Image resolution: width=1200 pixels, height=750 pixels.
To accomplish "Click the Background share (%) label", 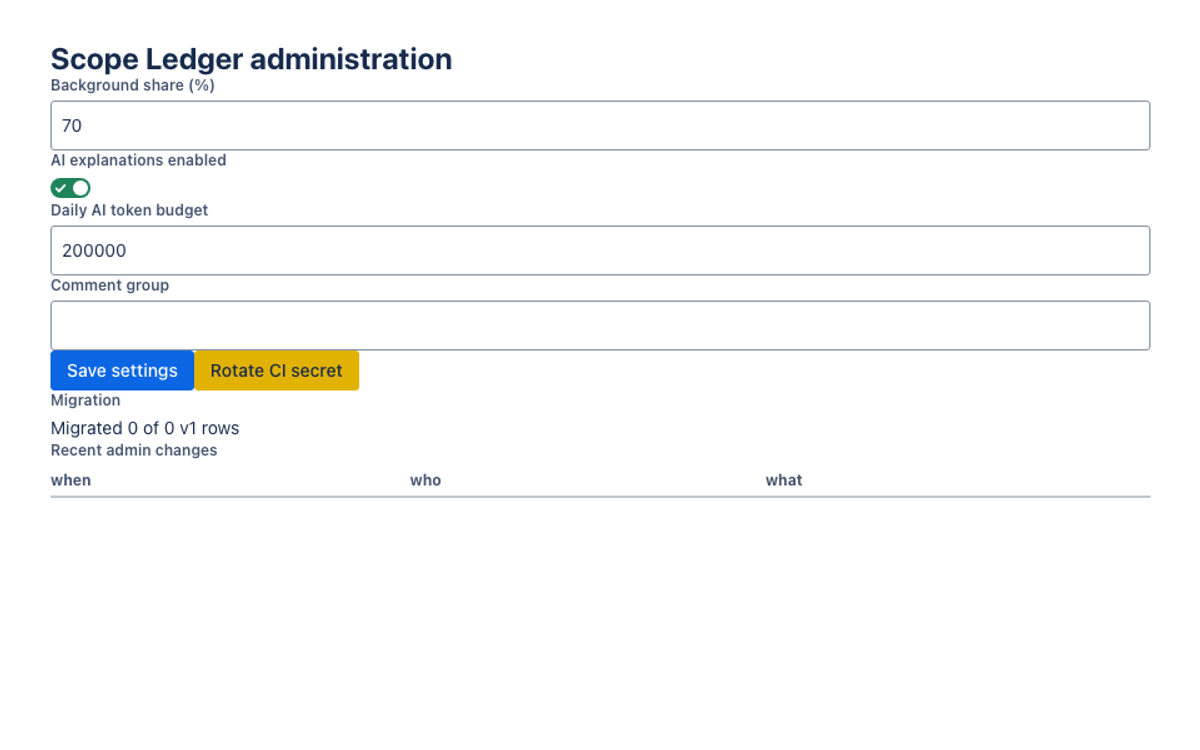I will (133, 85).
